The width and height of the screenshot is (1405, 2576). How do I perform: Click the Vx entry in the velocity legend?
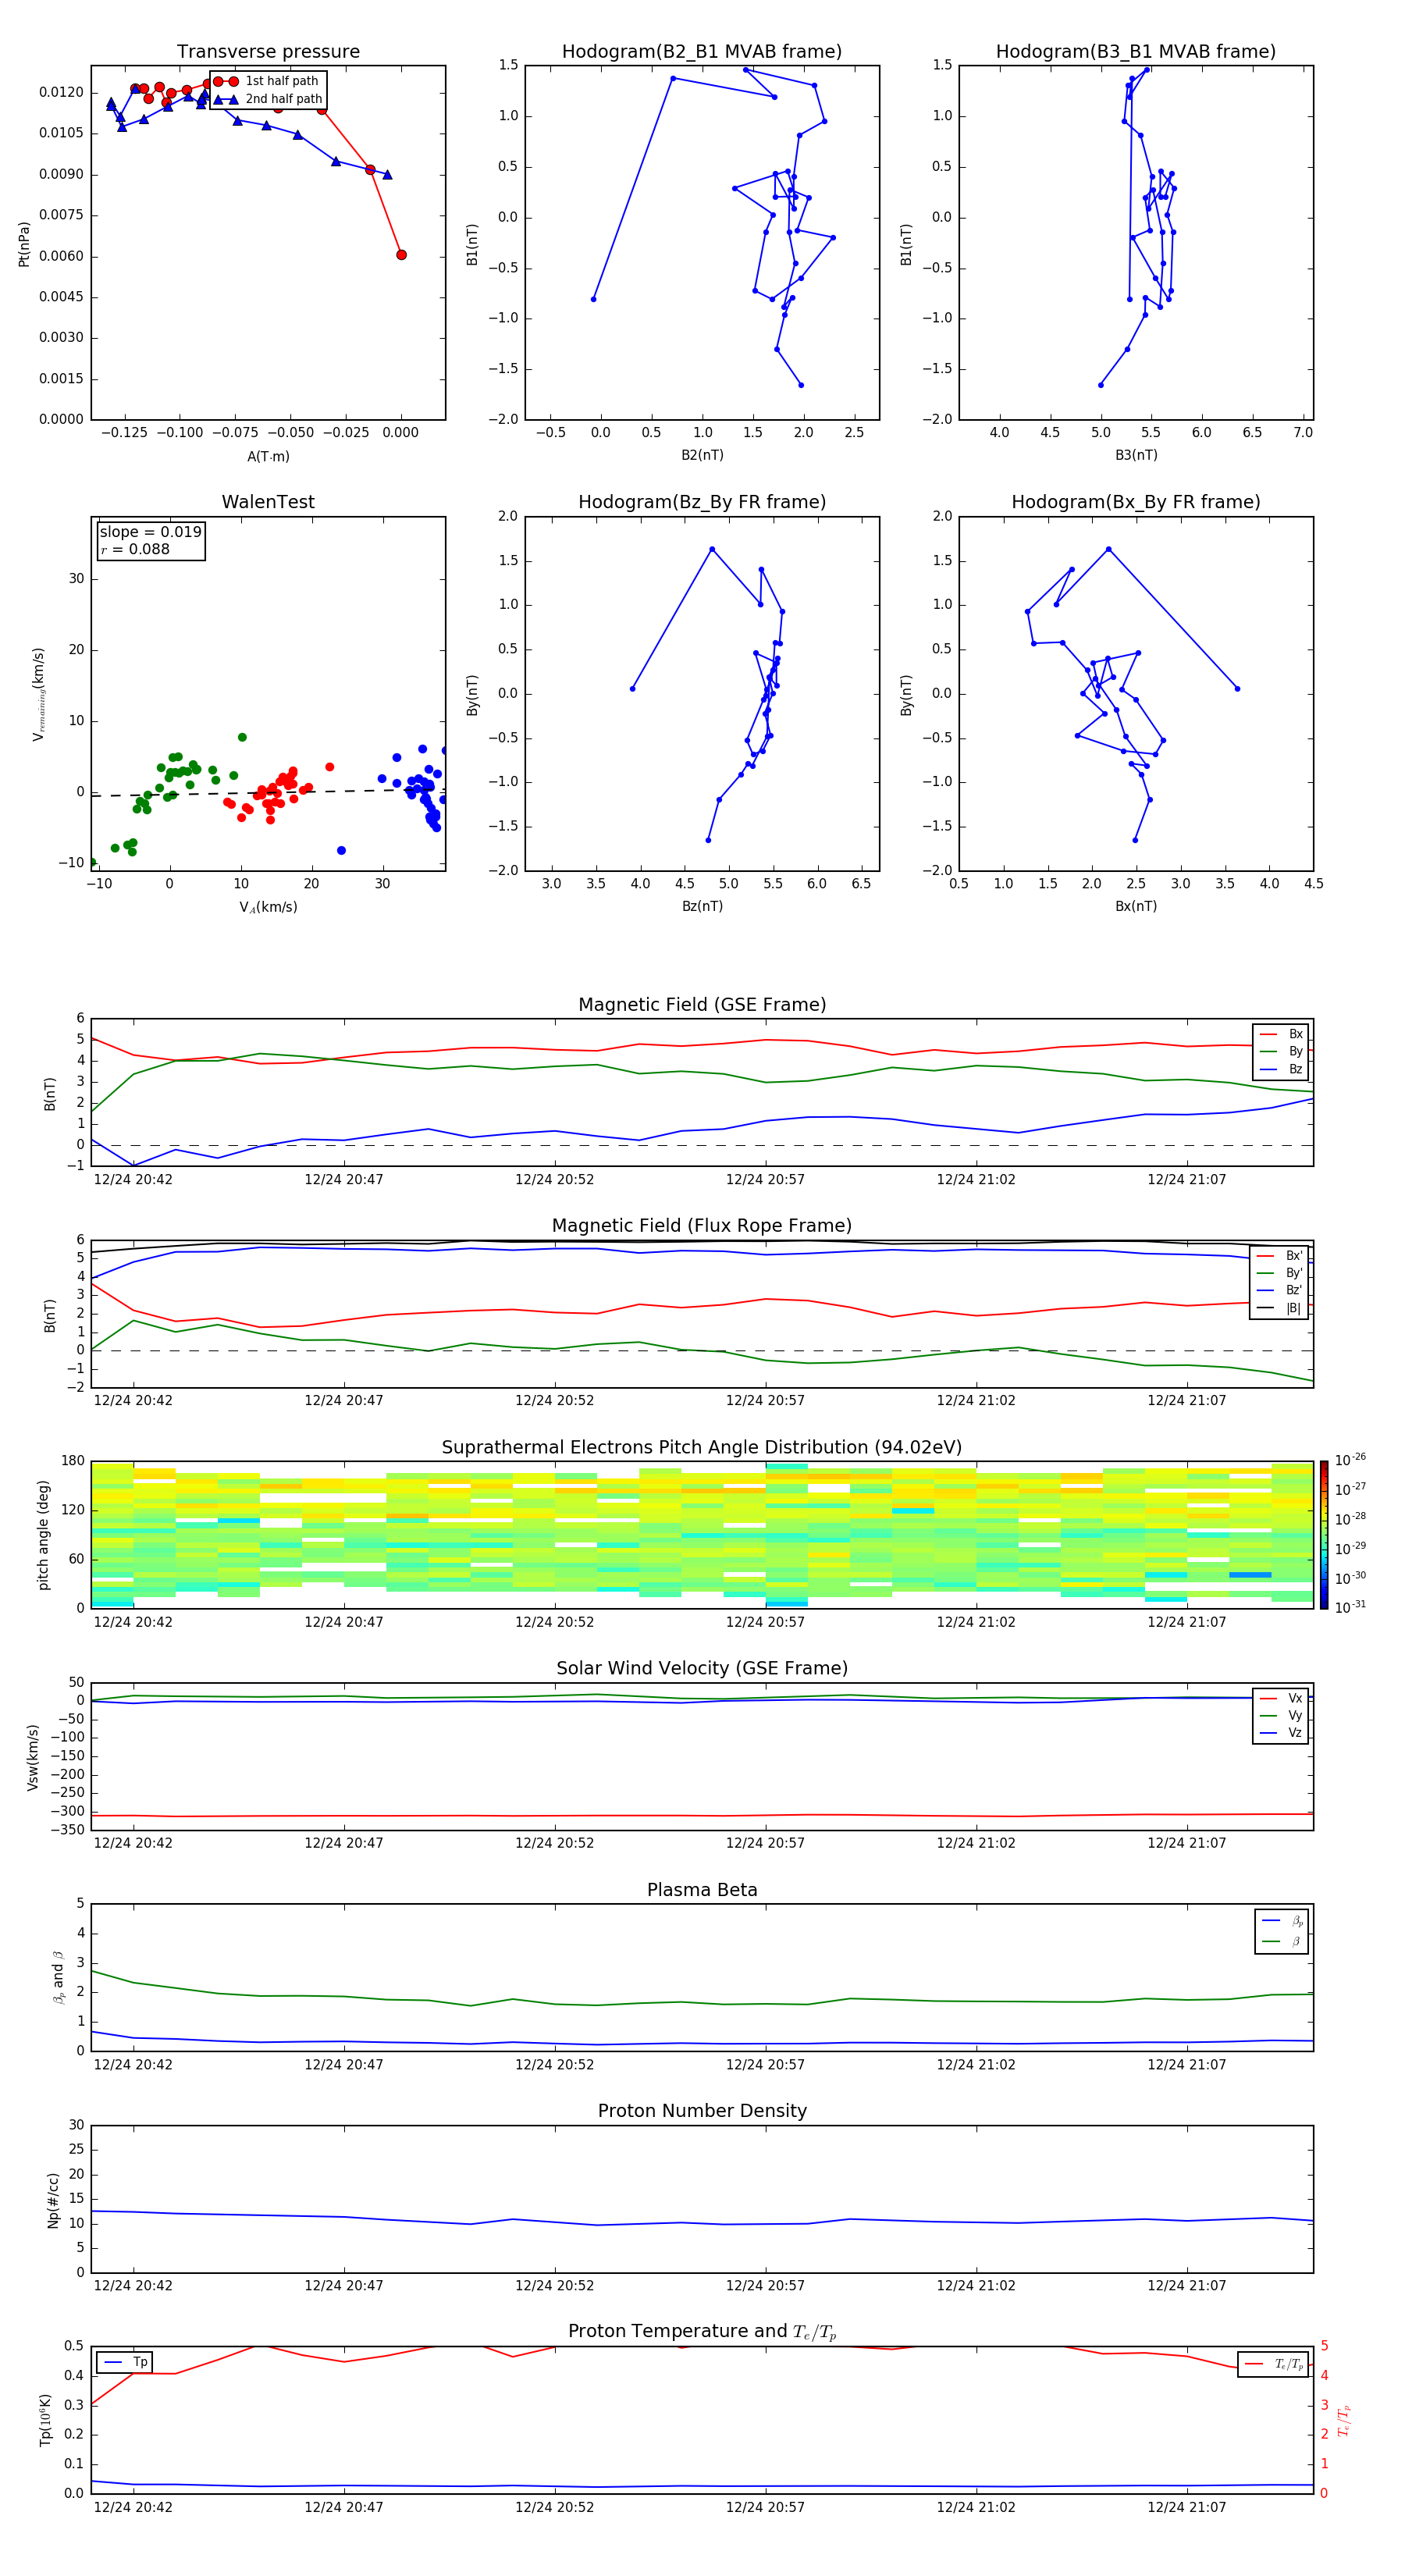tap(1281, 1699)
